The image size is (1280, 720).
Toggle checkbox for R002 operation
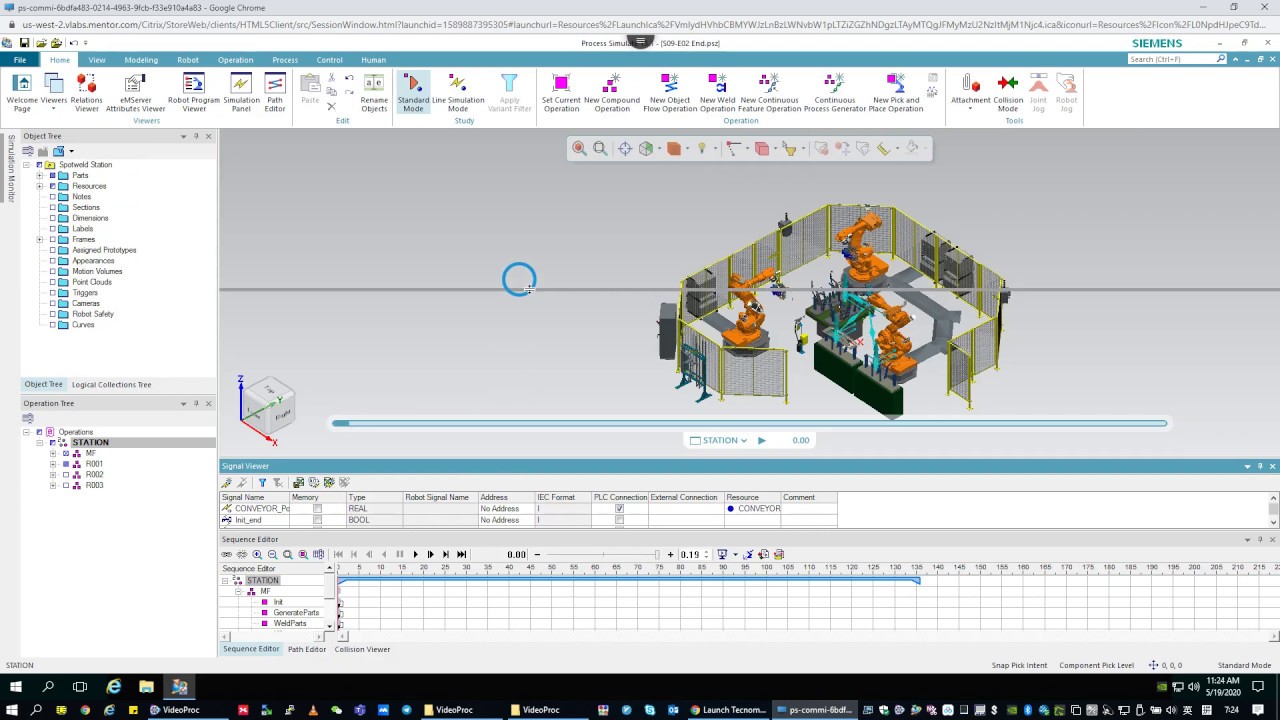click(x=66, y=475)
